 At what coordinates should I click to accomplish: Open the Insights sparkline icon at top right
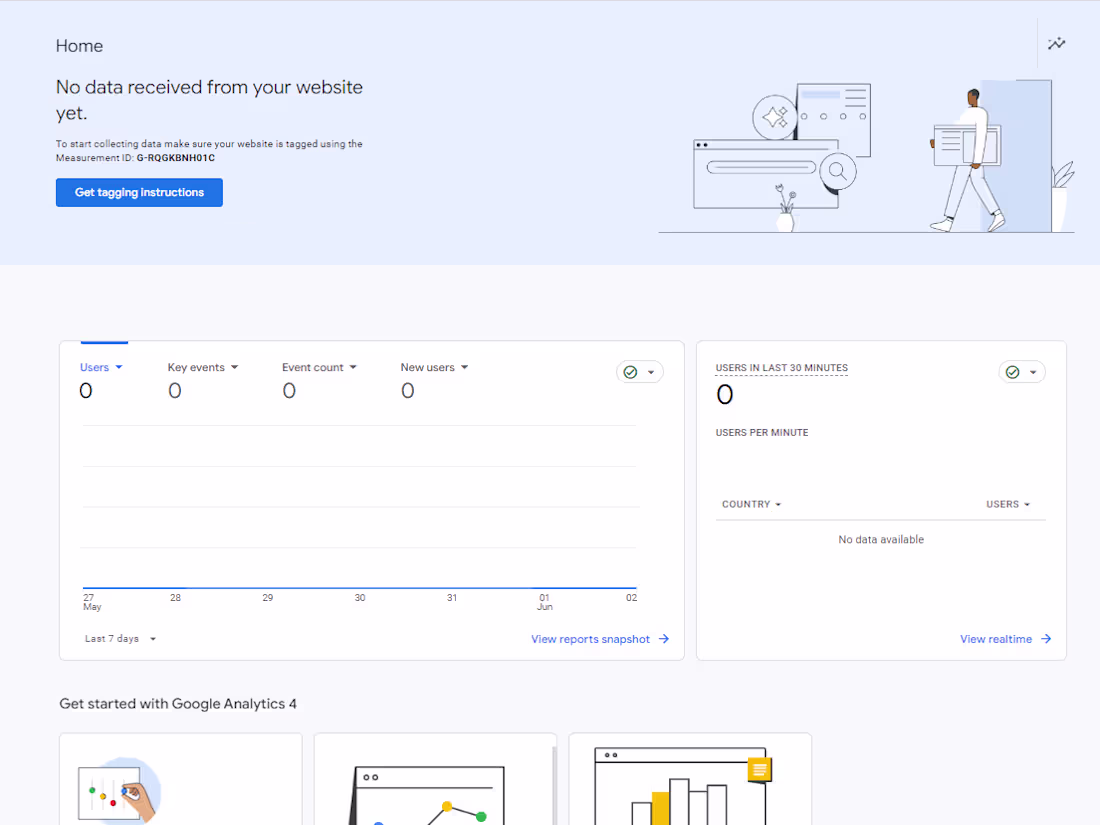click(x=1057, y=43)
